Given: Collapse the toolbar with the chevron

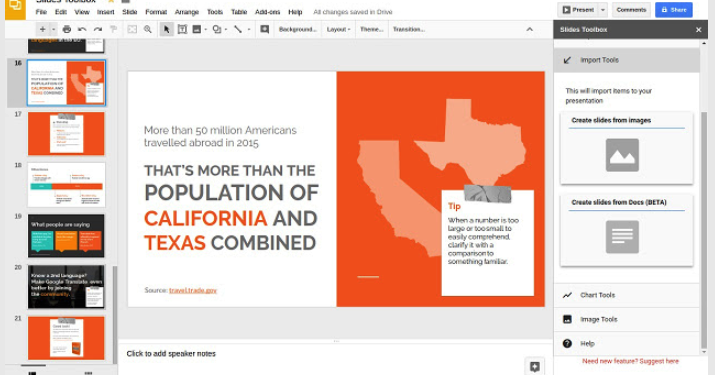Looking at the screenshot, I should coord(529,29).
